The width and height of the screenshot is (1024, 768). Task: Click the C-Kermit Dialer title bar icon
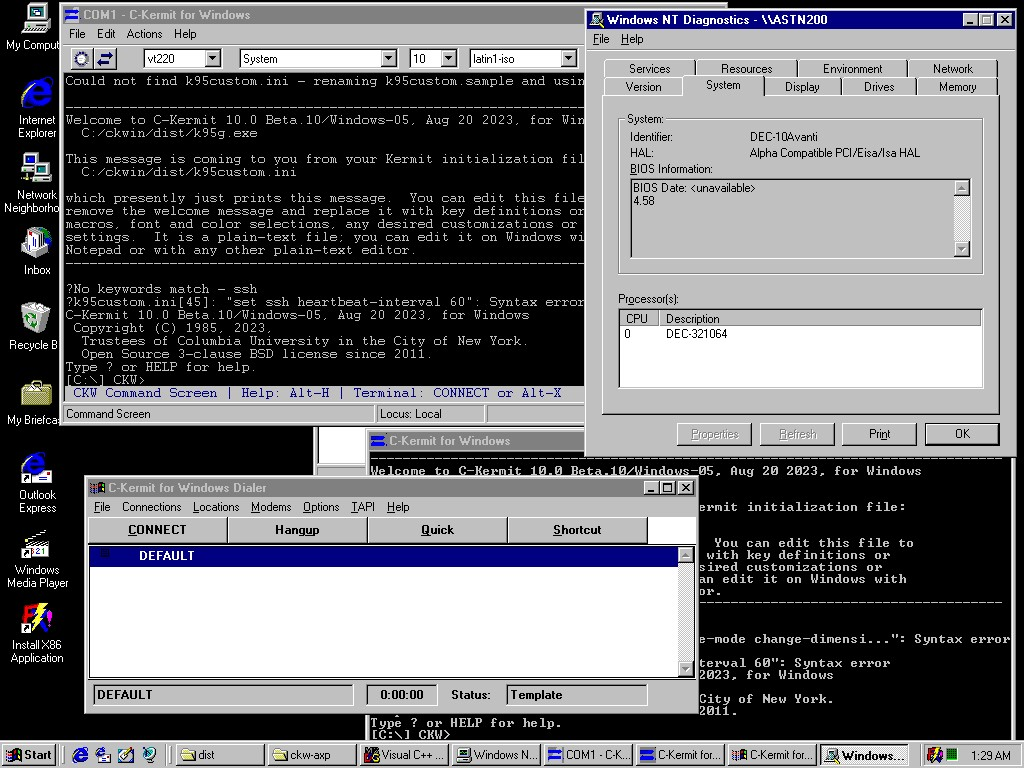pyautogui.click(x=97, y=488)
